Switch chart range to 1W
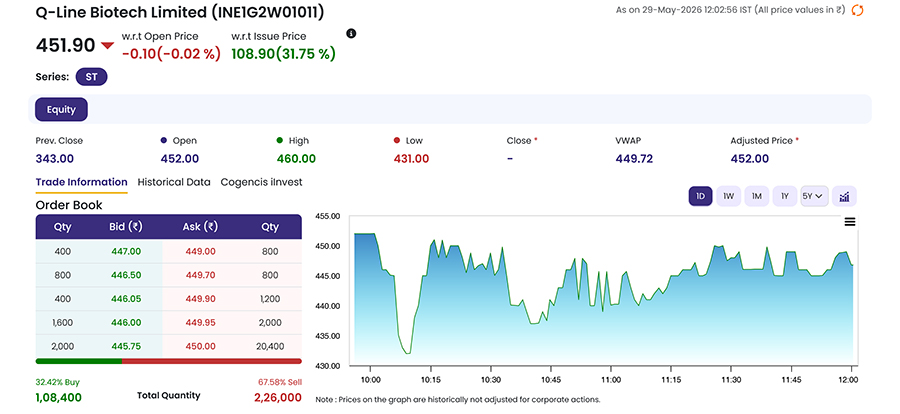The image size is (900, 414). [728, 196]
